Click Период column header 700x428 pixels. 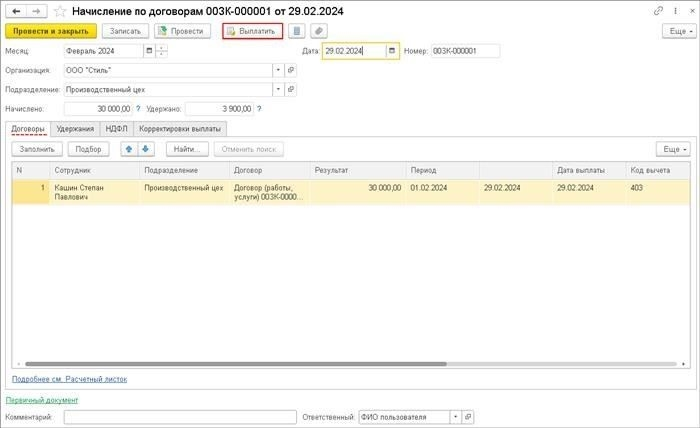coord(442,170)
